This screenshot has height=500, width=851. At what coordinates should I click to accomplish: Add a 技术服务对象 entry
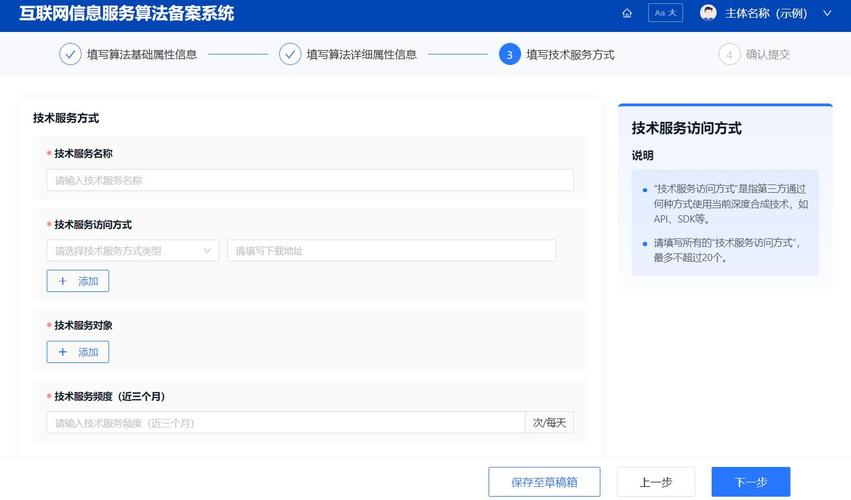pyautogui.click(x=78, y=352)
